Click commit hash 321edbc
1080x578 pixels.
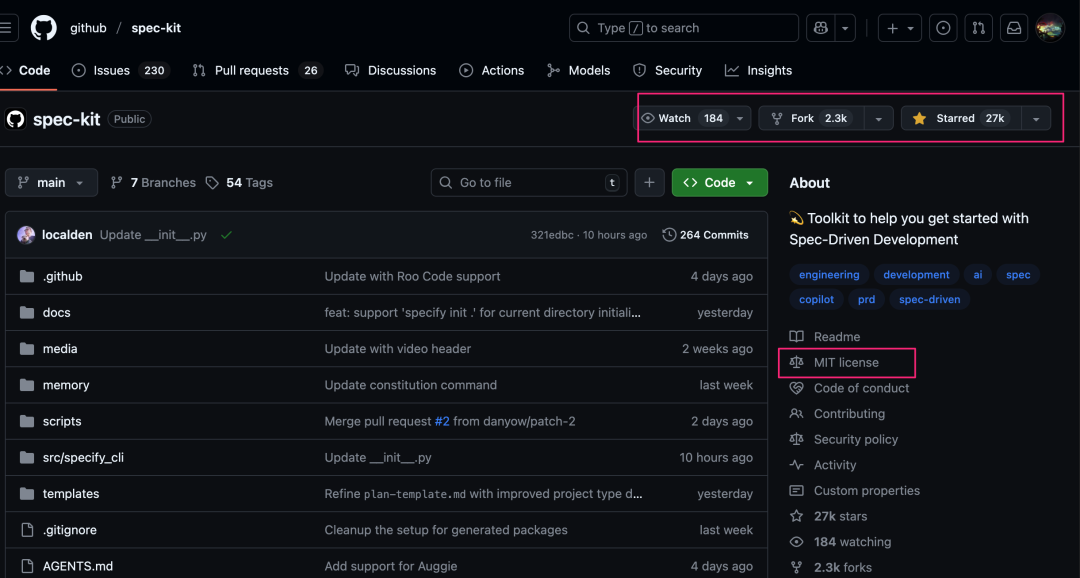click(x=552, y=235)
